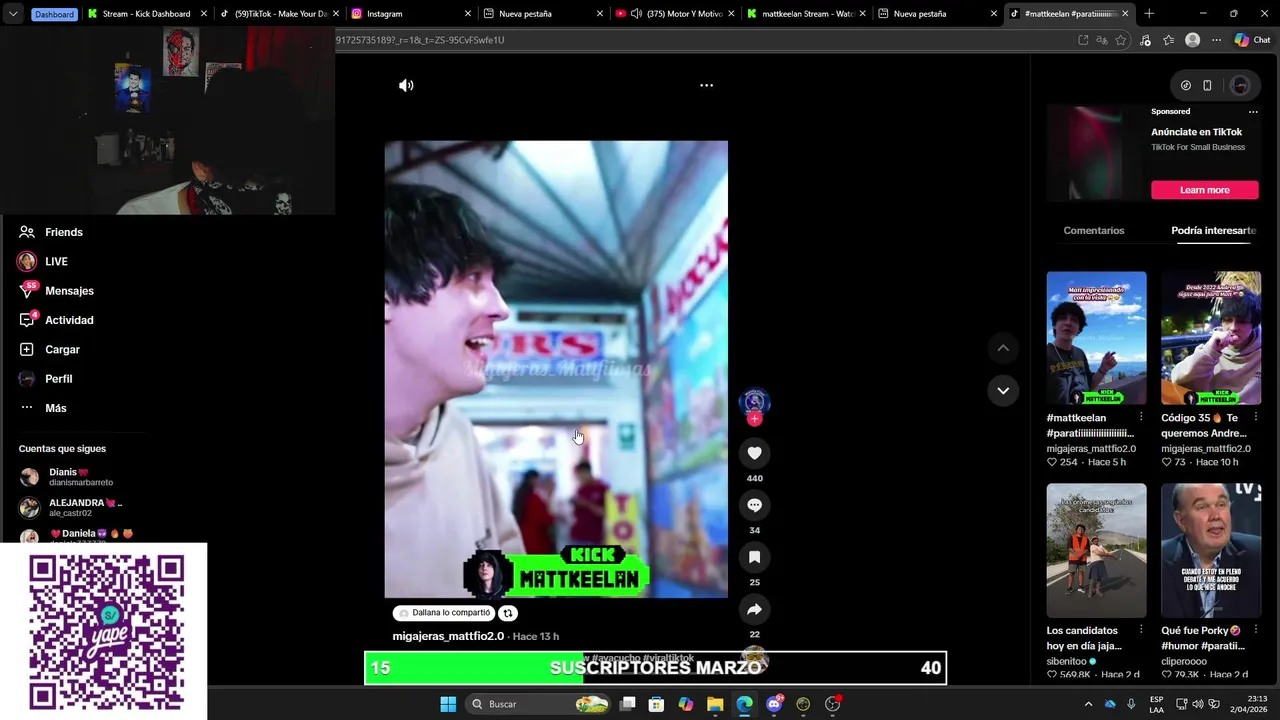The height and width of the screenshot is (720, 1280).
Task: Open page in app icon in address bar
Action: (1083, 40)
